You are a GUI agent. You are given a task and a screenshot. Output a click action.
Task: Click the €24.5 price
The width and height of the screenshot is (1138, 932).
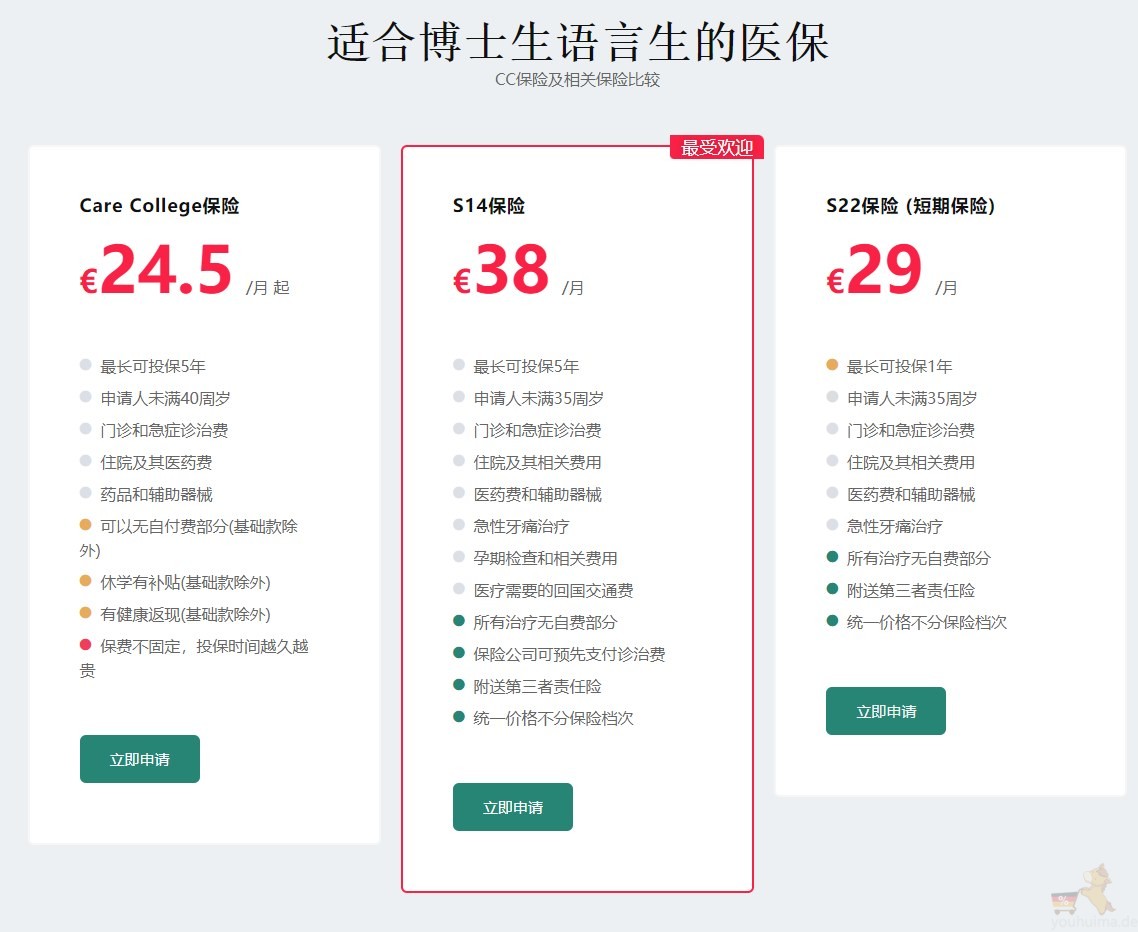(x=155, y=269)
